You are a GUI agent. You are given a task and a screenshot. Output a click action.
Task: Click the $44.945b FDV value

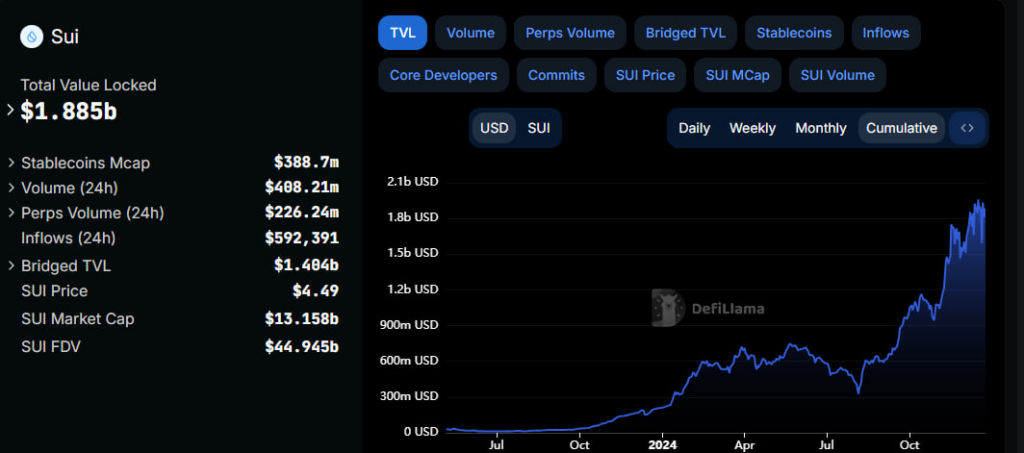pos(302,347)
